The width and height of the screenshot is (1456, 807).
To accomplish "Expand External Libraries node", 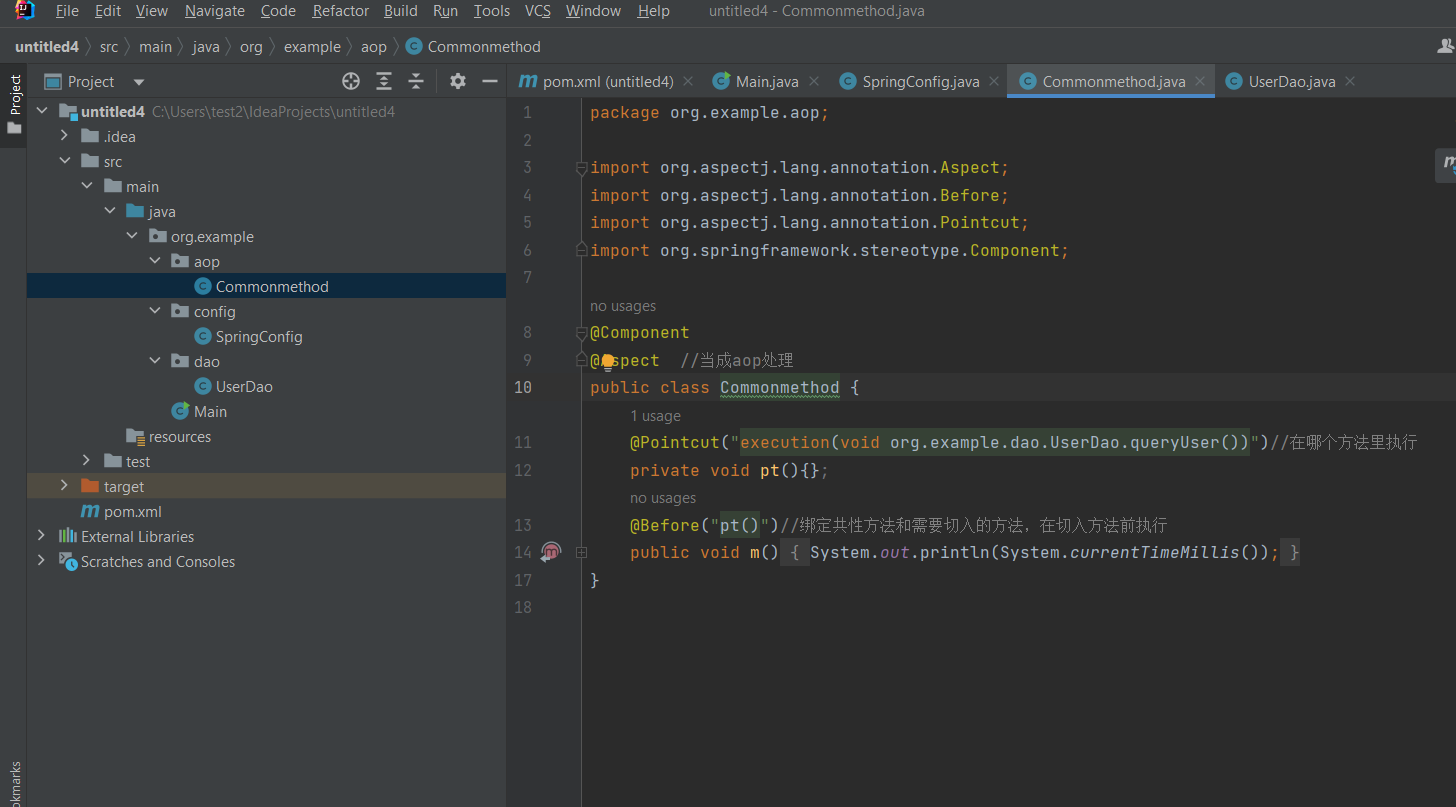I will (x=41, y=536).
